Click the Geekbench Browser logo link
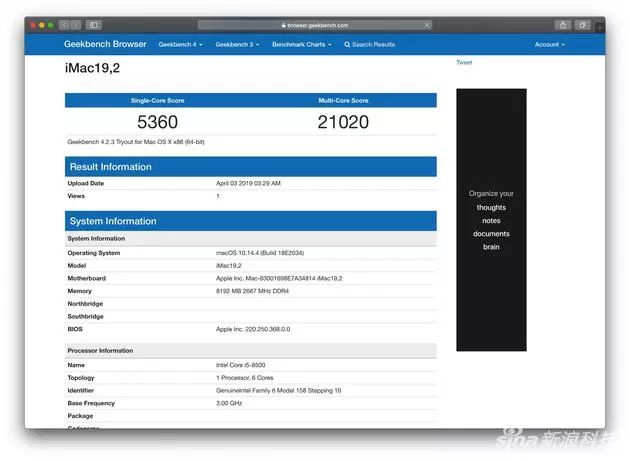This screenshot has height=461, width=630. [105, 44]
